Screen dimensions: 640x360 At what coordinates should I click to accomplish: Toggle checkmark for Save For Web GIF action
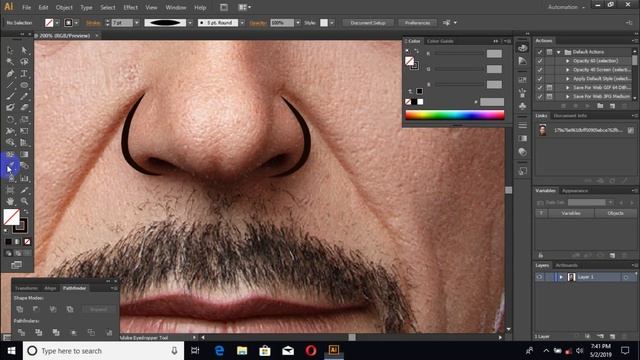540,88
